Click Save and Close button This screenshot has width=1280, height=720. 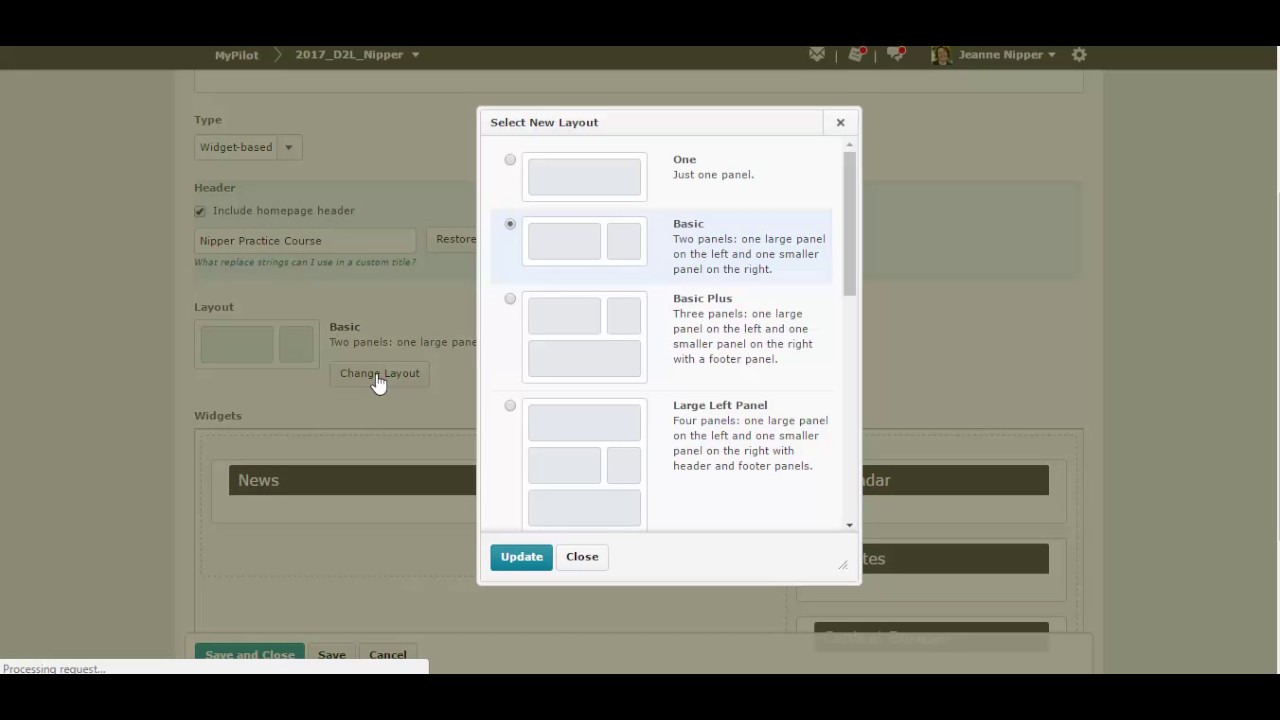[250, 654]
